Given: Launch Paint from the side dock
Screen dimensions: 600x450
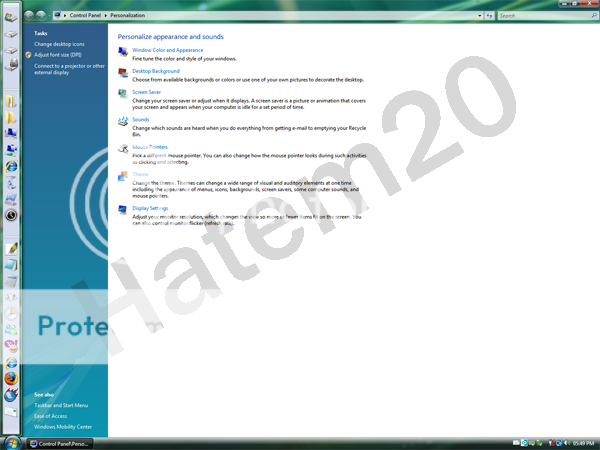Looking at the screenshot, I should point(11,248).
